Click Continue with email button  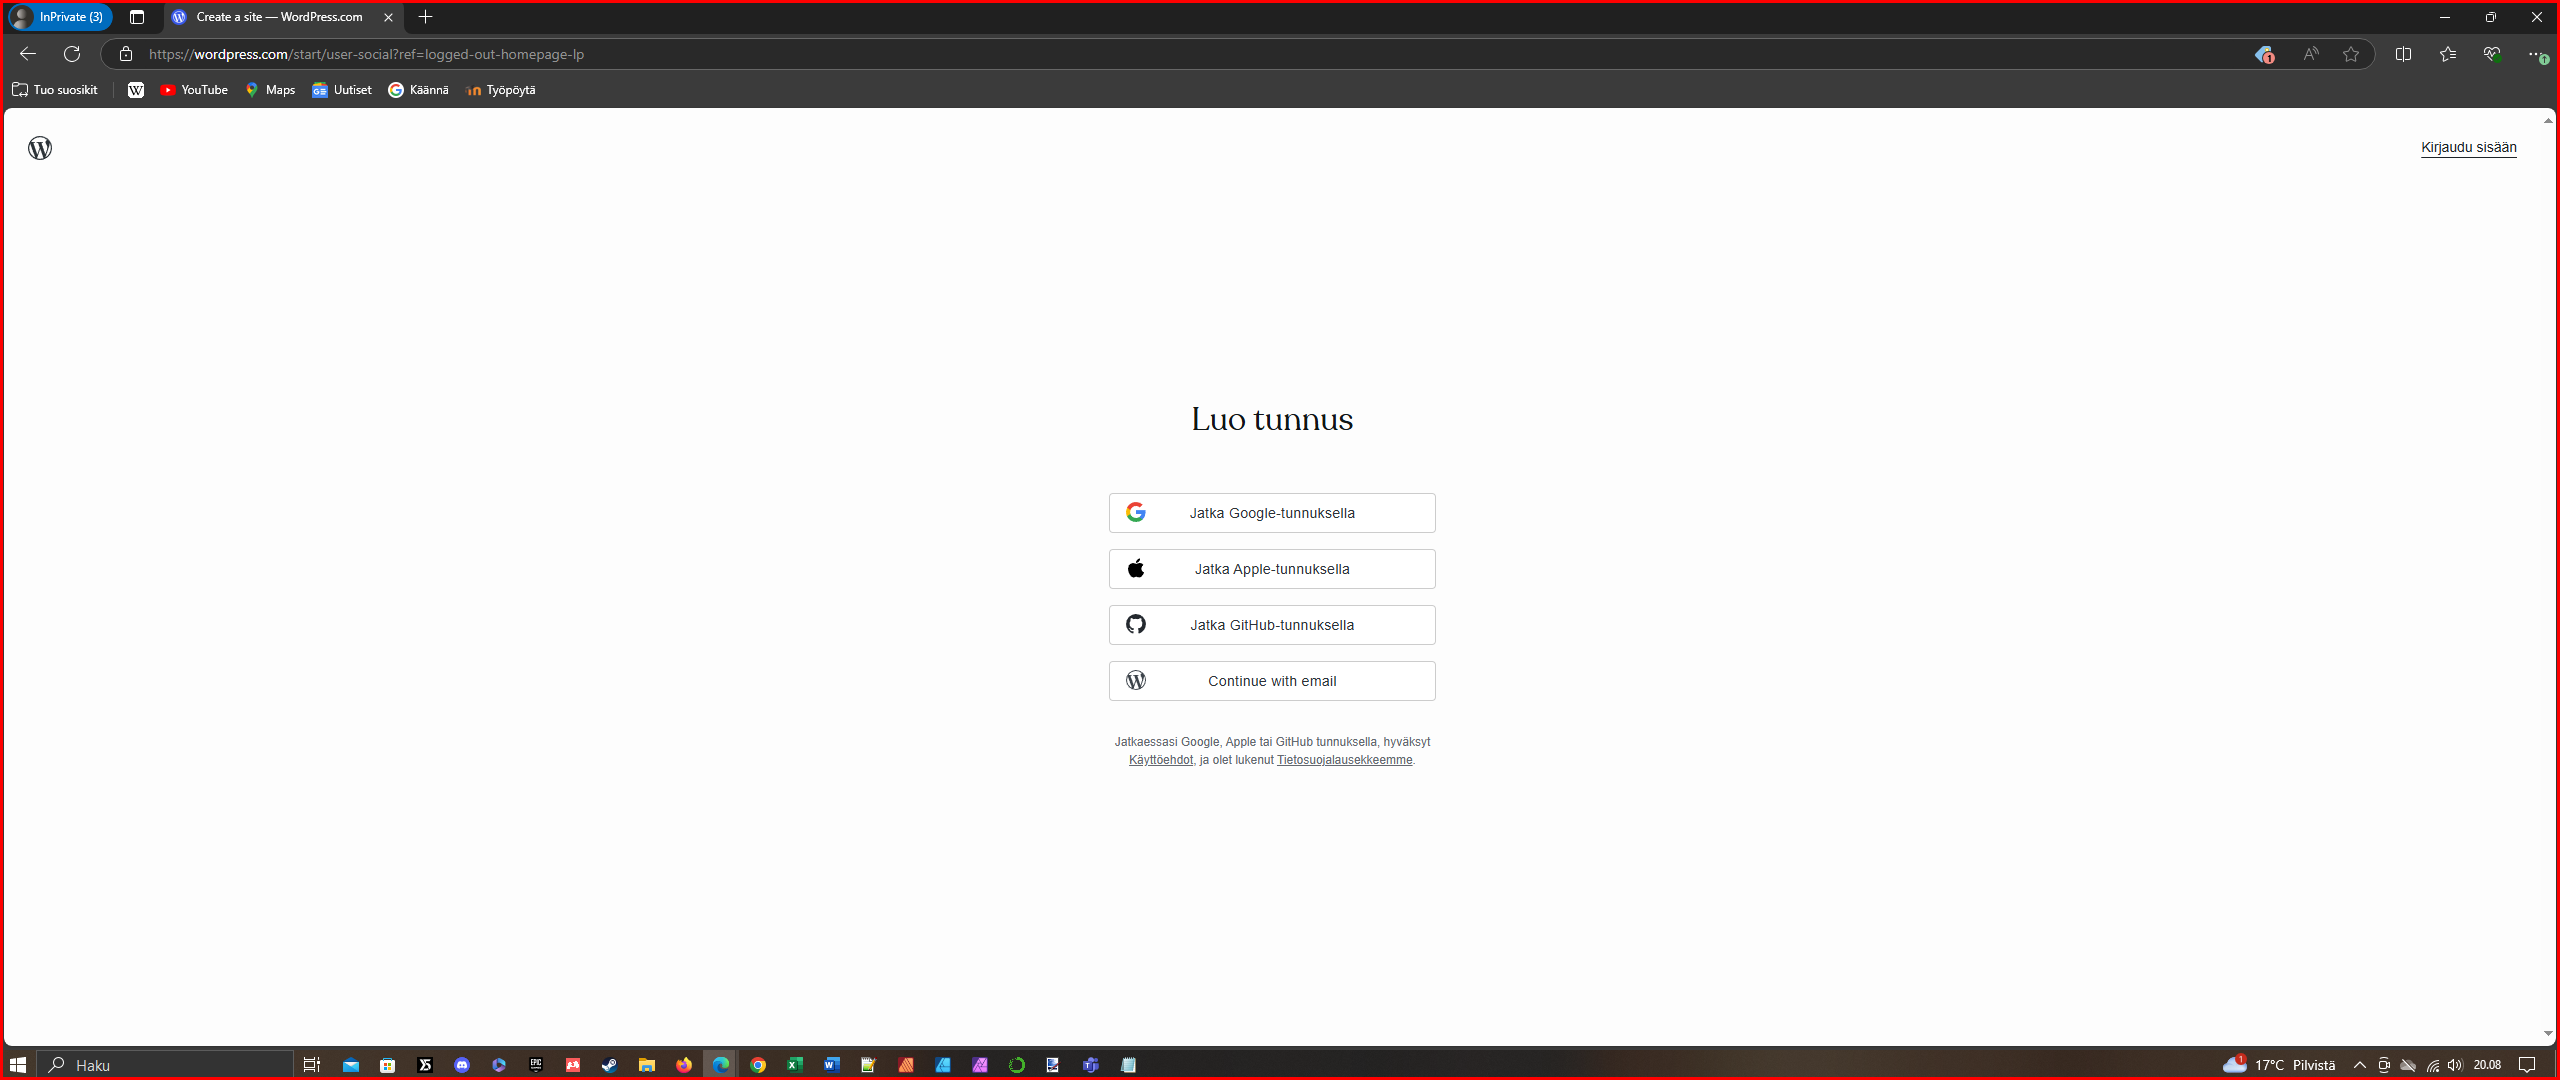click(1272, 681)
